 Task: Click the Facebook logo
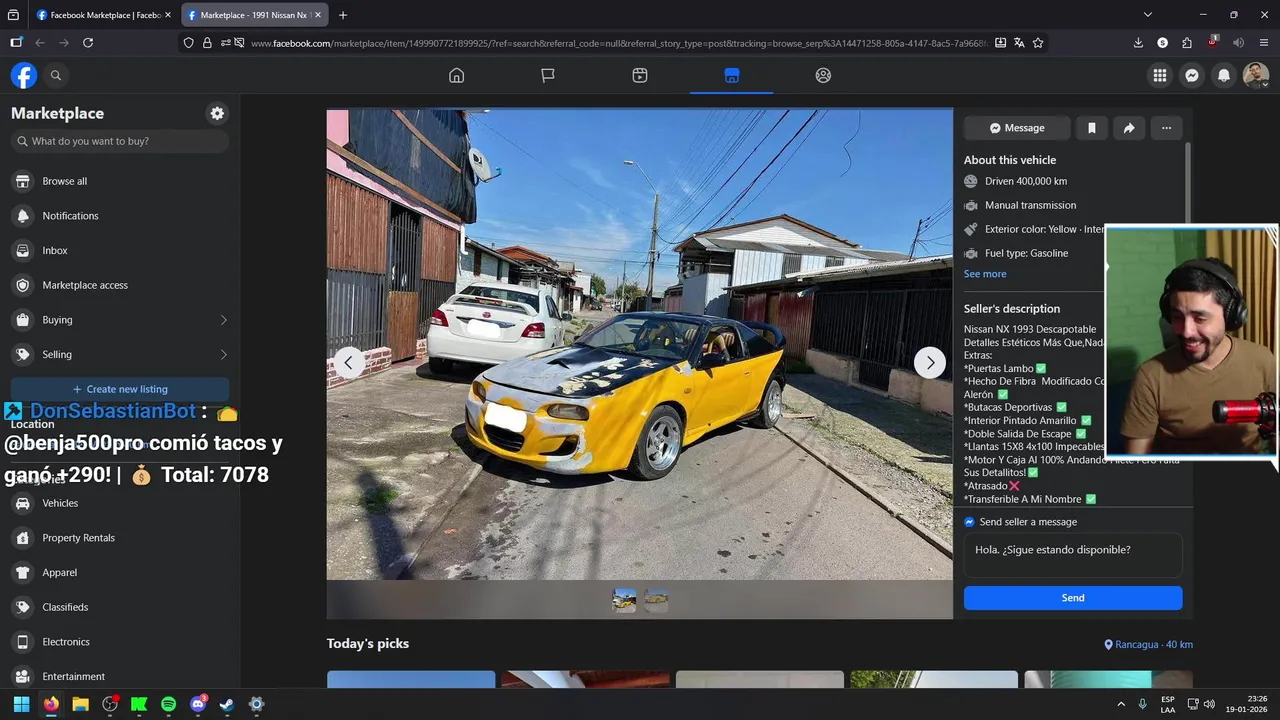click(24, 75)
